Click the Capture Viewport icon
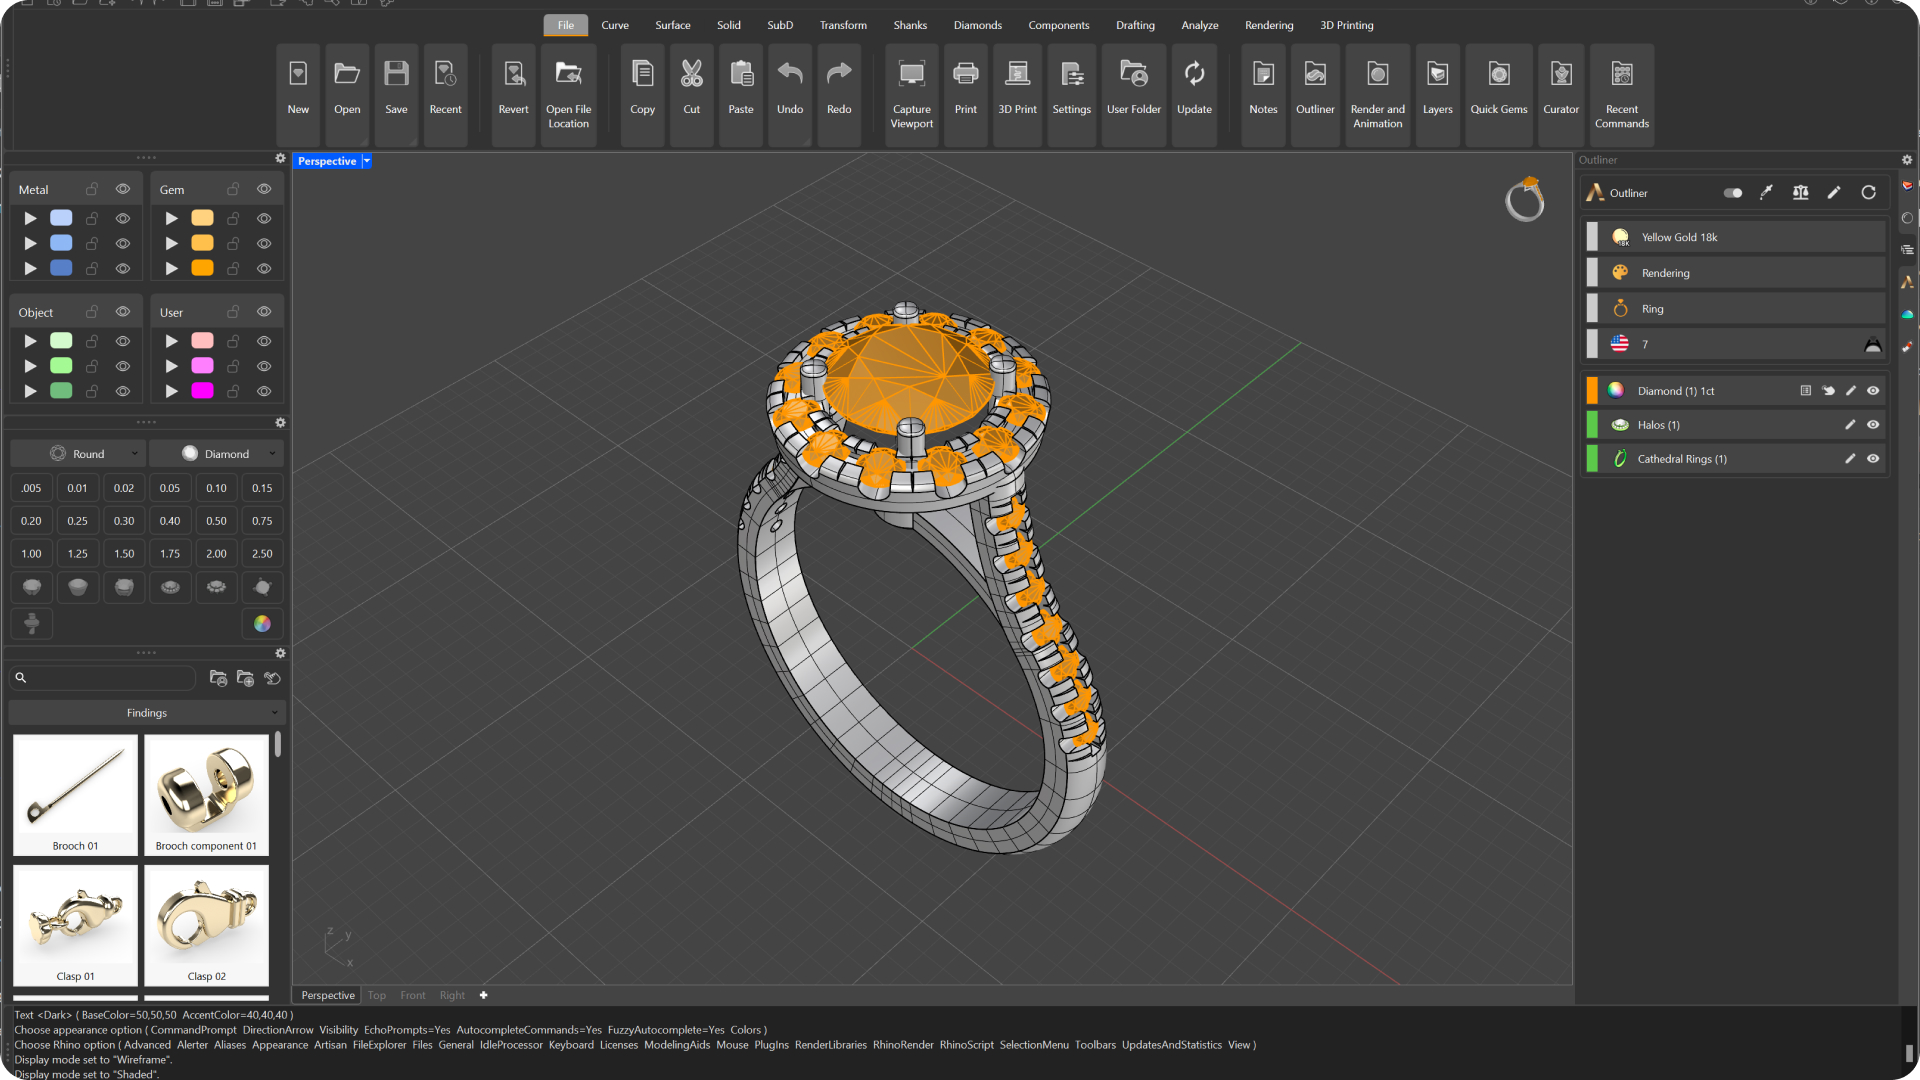This screenshot has width=1920, height=1080. [x=911, y=75]
